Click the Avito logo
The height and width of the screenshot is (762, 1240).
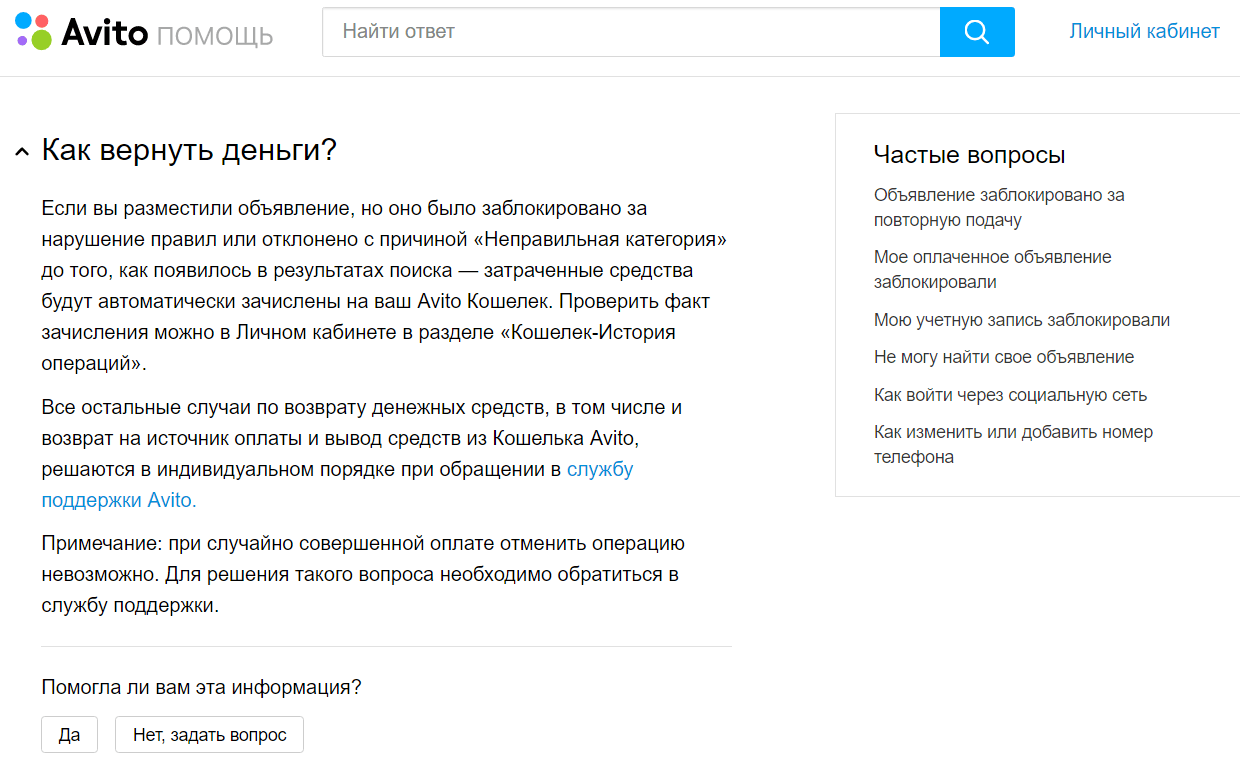click(82, 32)
